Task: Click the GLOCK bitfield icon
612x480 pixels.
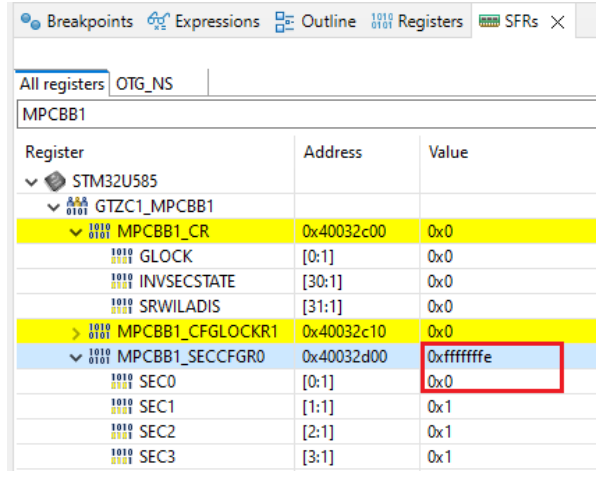Action: pyautogui.click(x=122, y=256)
